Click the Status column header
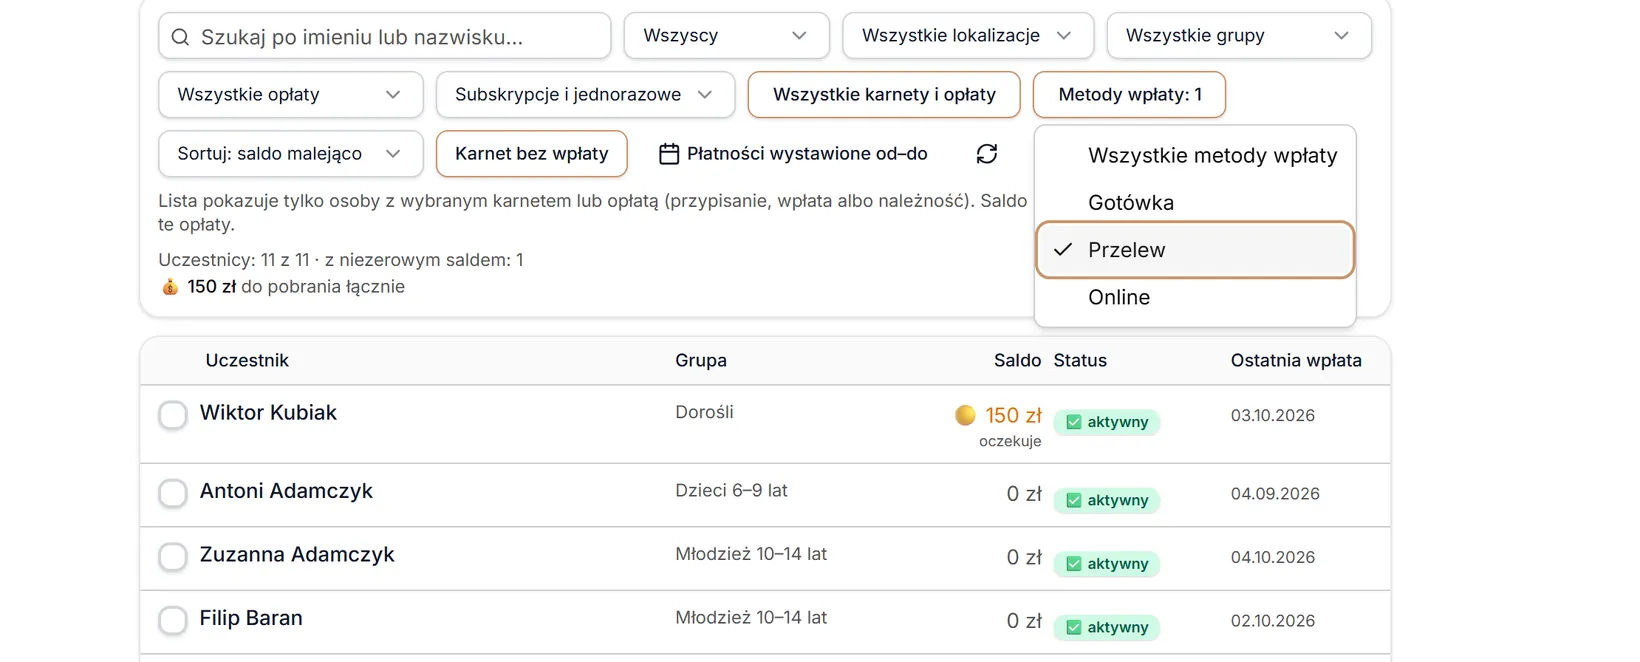 coord(1080,361)
